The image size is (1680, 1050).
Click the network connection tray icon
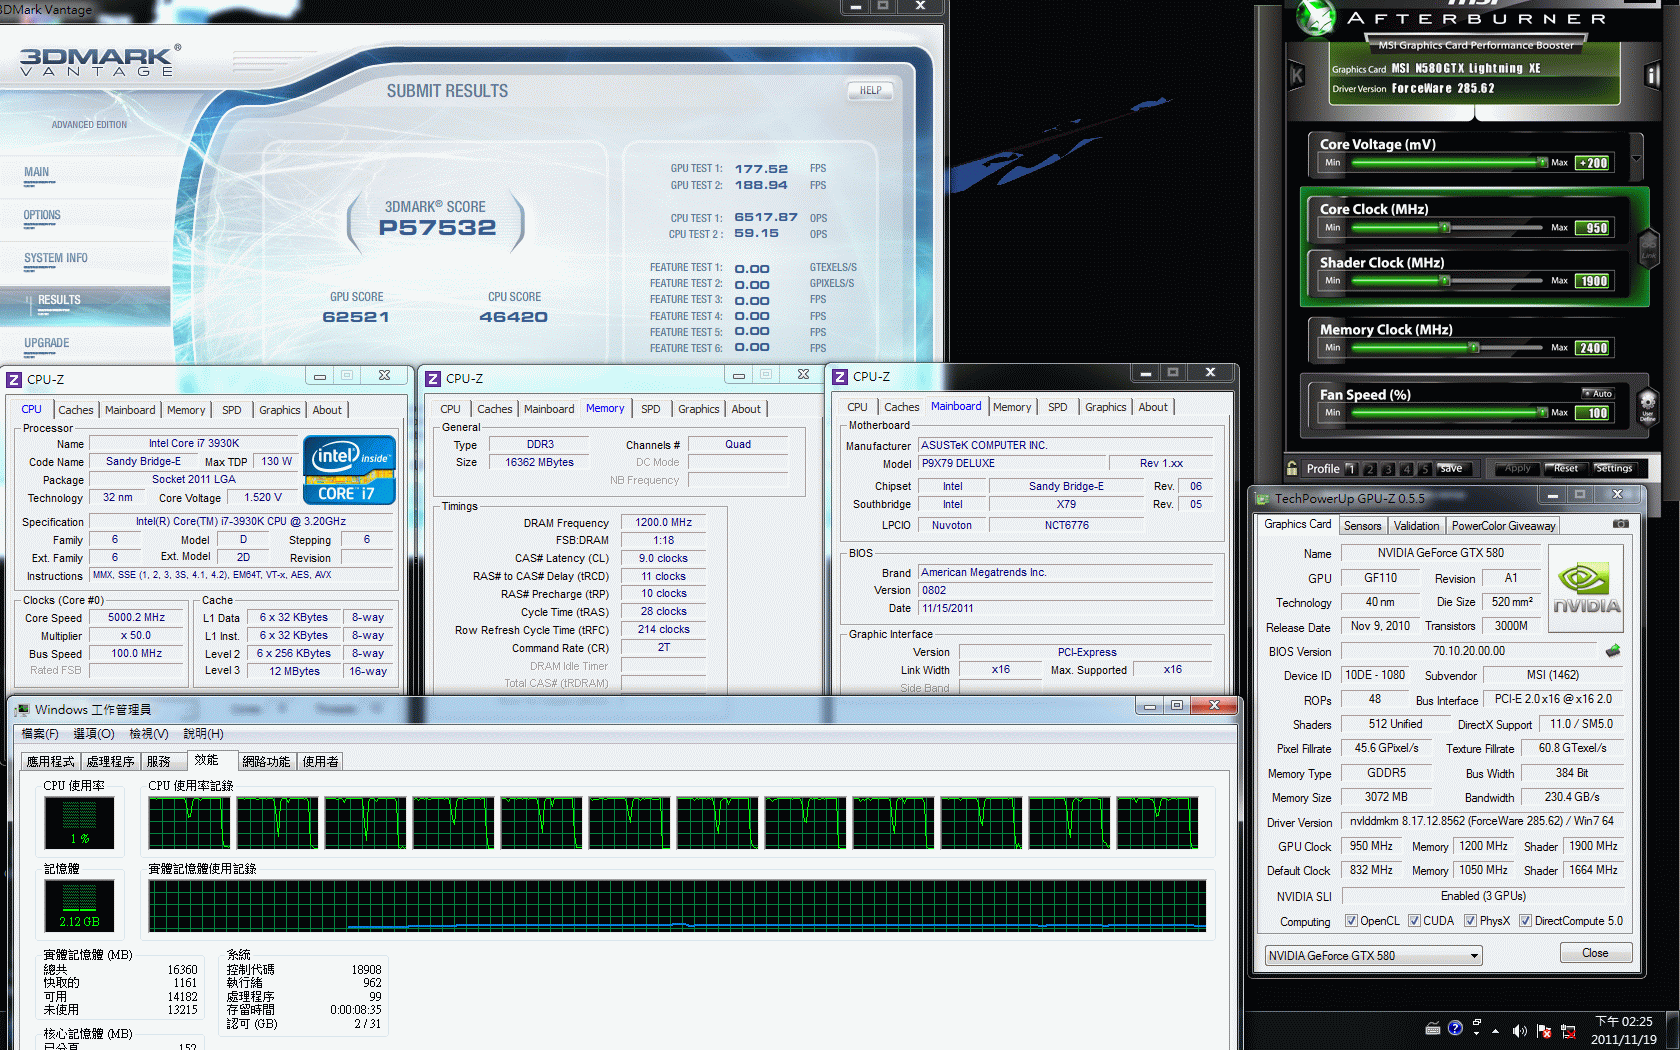[x=1568, y=1030]
